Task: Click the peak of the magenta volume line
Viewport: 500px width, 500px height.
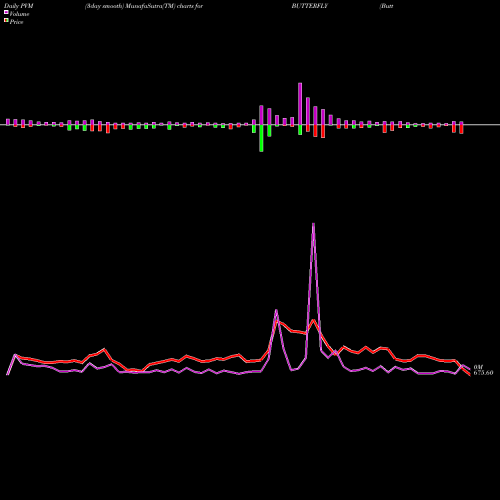Action: [x=313, y=224]
